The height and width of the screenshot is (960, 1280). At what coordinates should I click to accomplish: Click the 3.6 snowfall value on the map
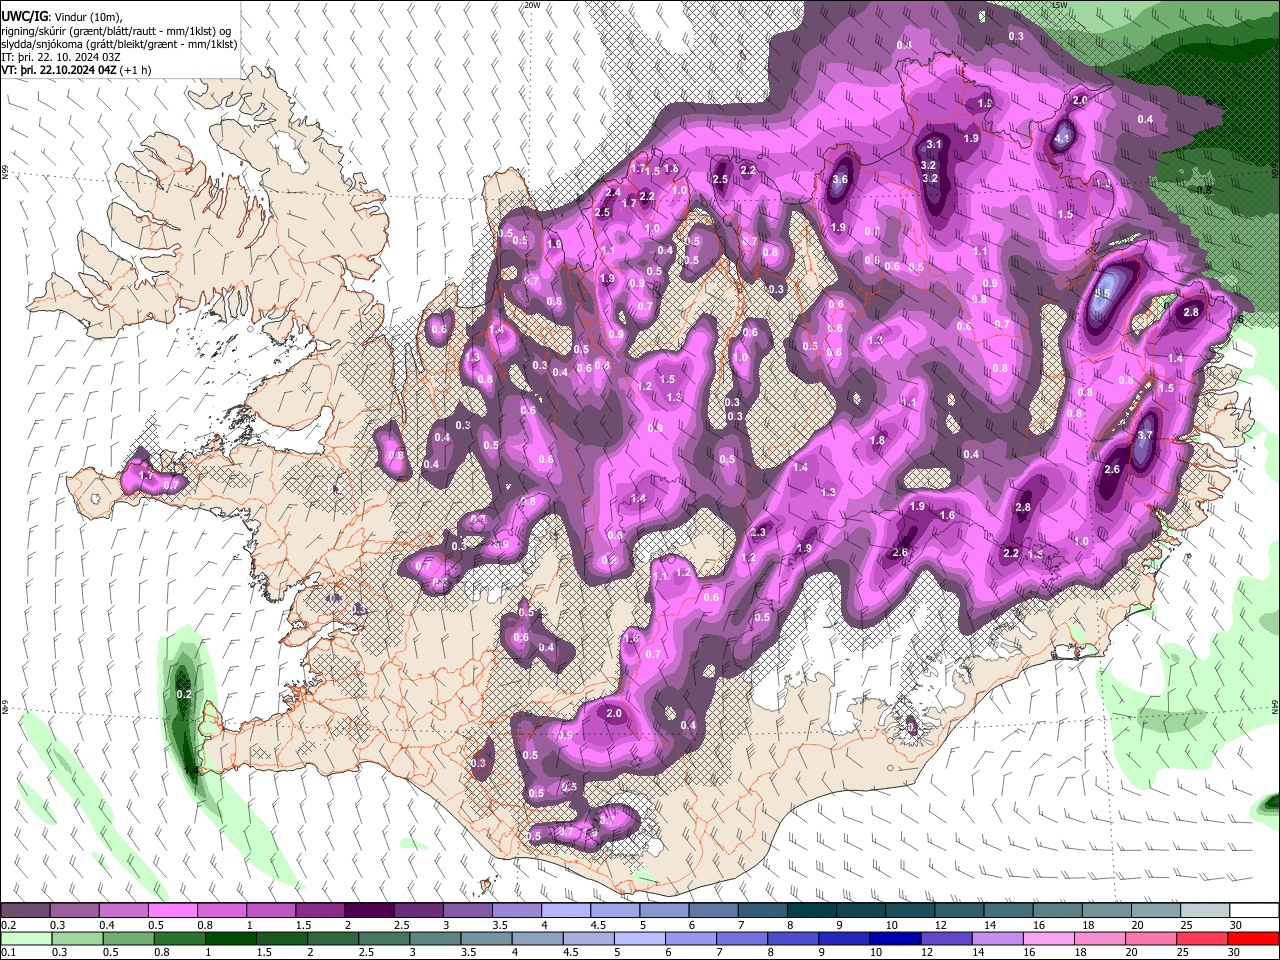[x=840, y=180]
